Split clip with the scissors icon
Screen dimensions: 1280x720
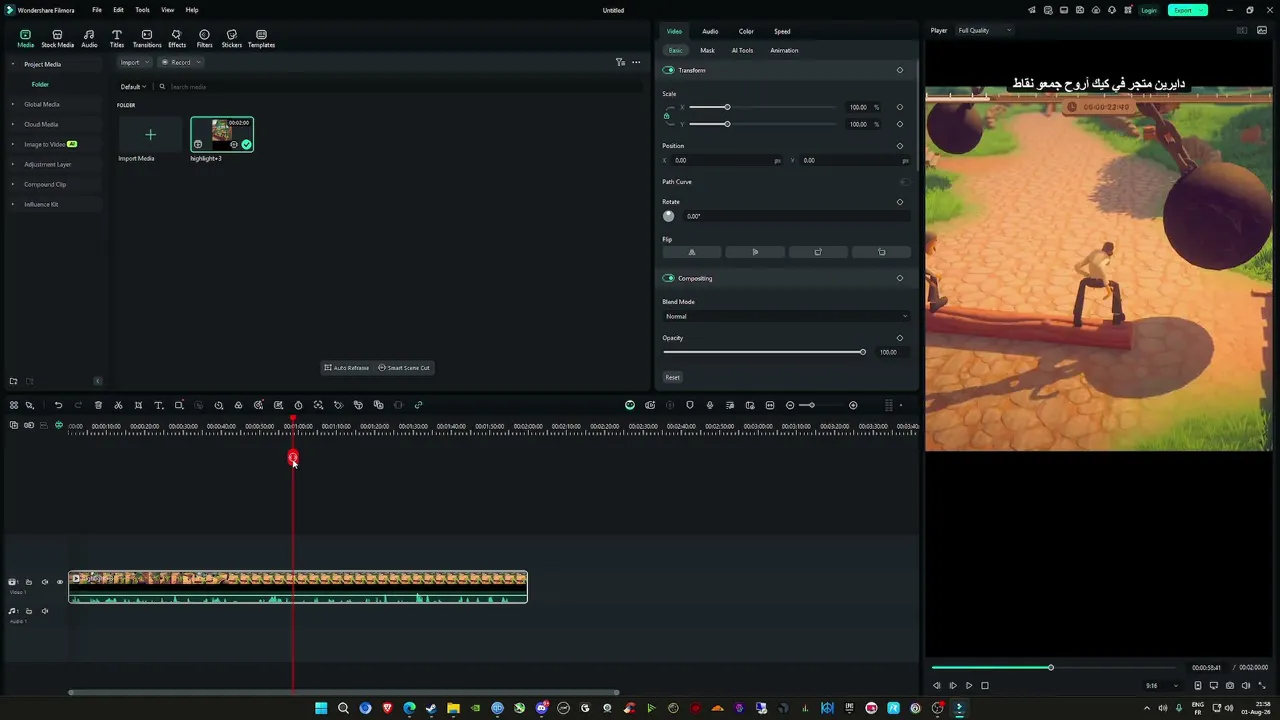click(118, 405)
